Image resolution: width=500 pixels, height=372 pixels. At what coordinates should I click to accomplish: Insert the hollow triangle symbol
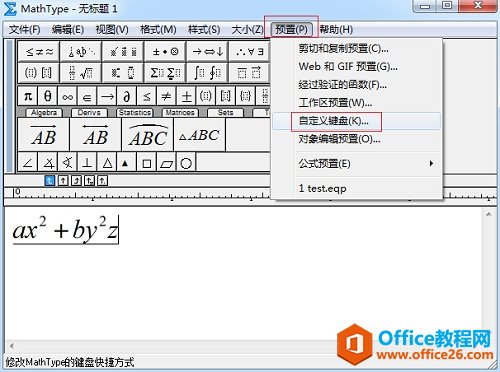[x=107, y=163]
